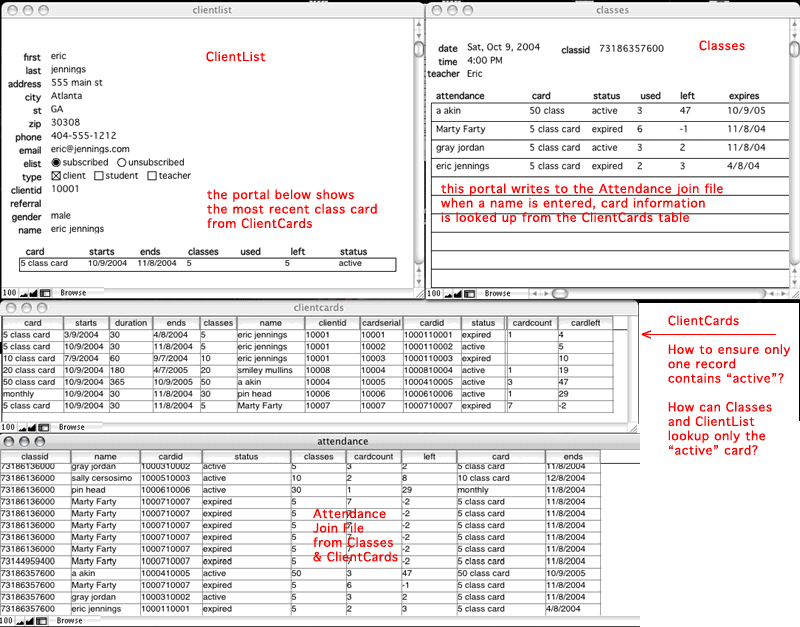Click zoom out icon in classes window
The height and width of the screenshot is (627, 800).
click(x=448, y=294)
